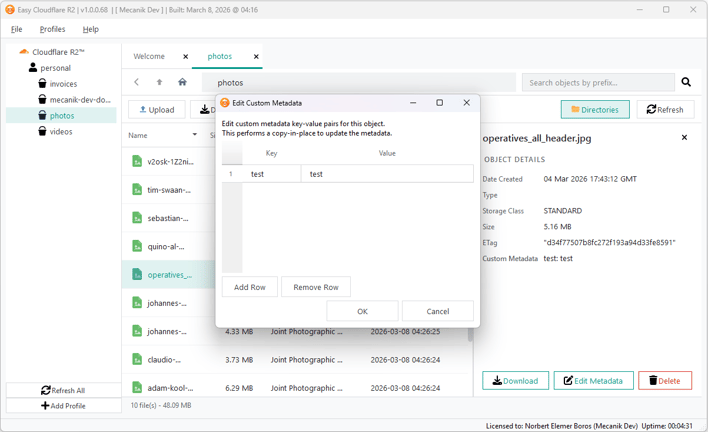Open the mecanik-dev-do... bucket
The height and width of the screenshot is (432, 708).
click(x=80, y=100)
